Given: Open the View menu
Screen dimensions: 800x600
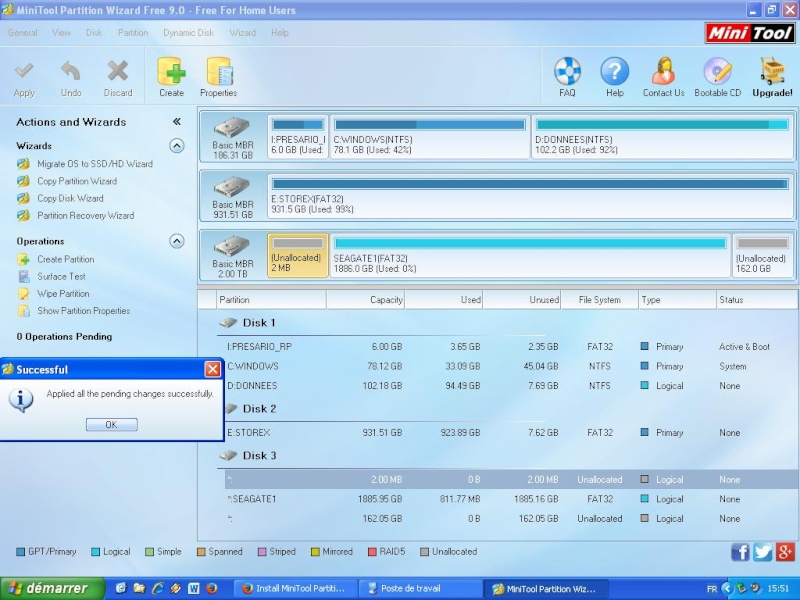Looking at the screenshot, I should 61,33.
